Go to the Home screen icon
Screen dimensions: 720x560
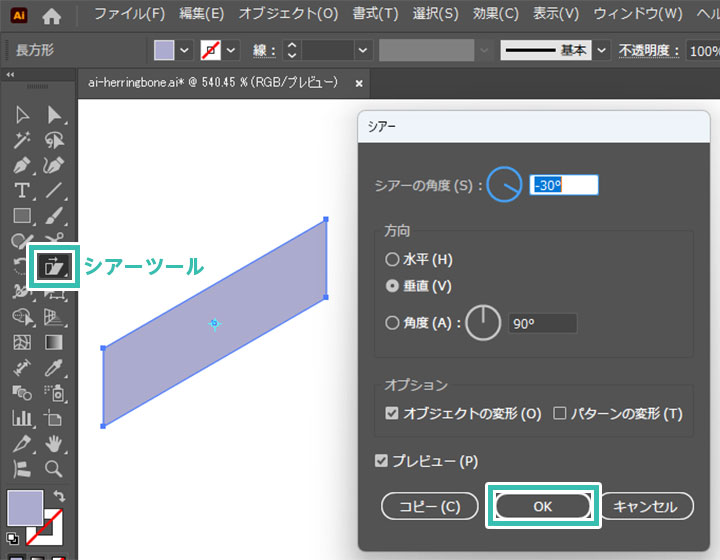point(51,15)
